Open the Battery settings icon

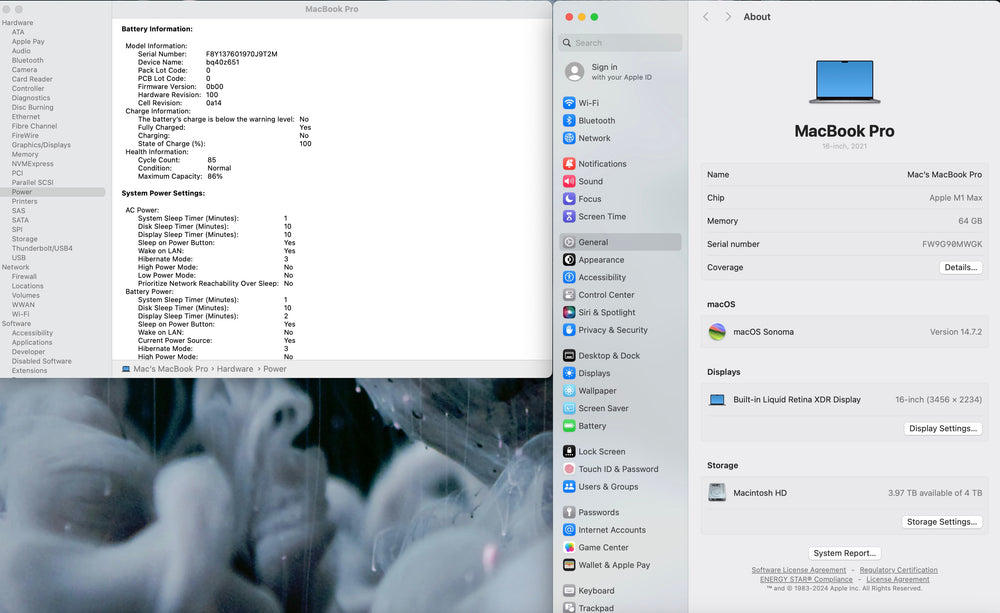point(569,426)
